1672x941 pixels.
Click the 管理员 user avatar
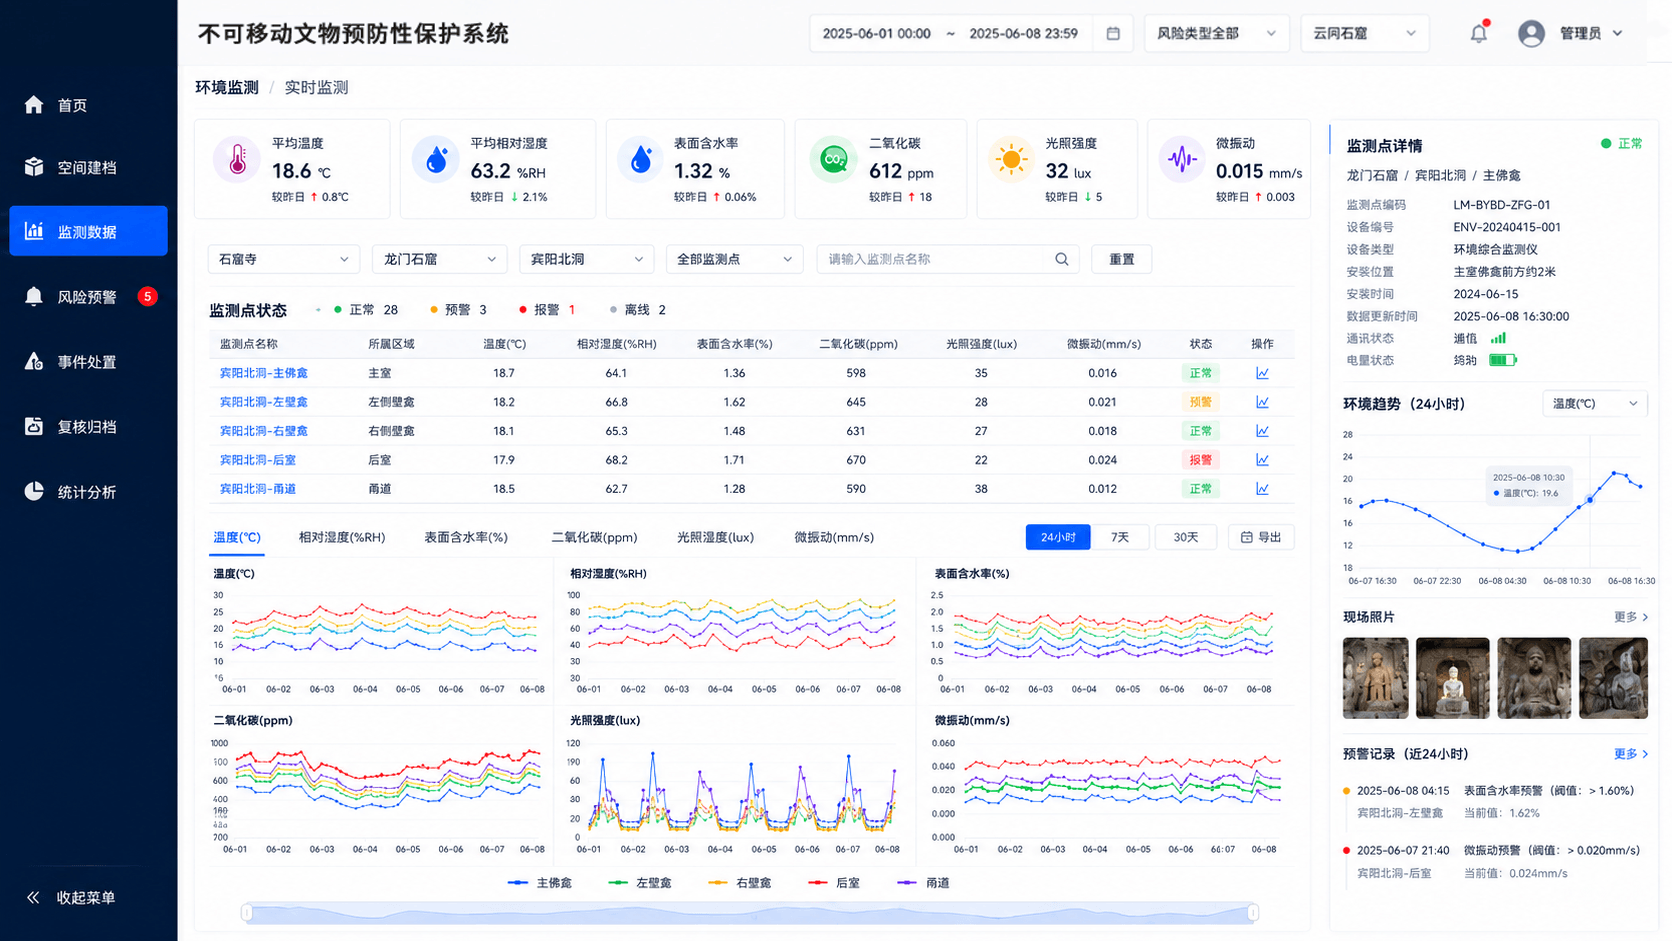pos(1531,33)
